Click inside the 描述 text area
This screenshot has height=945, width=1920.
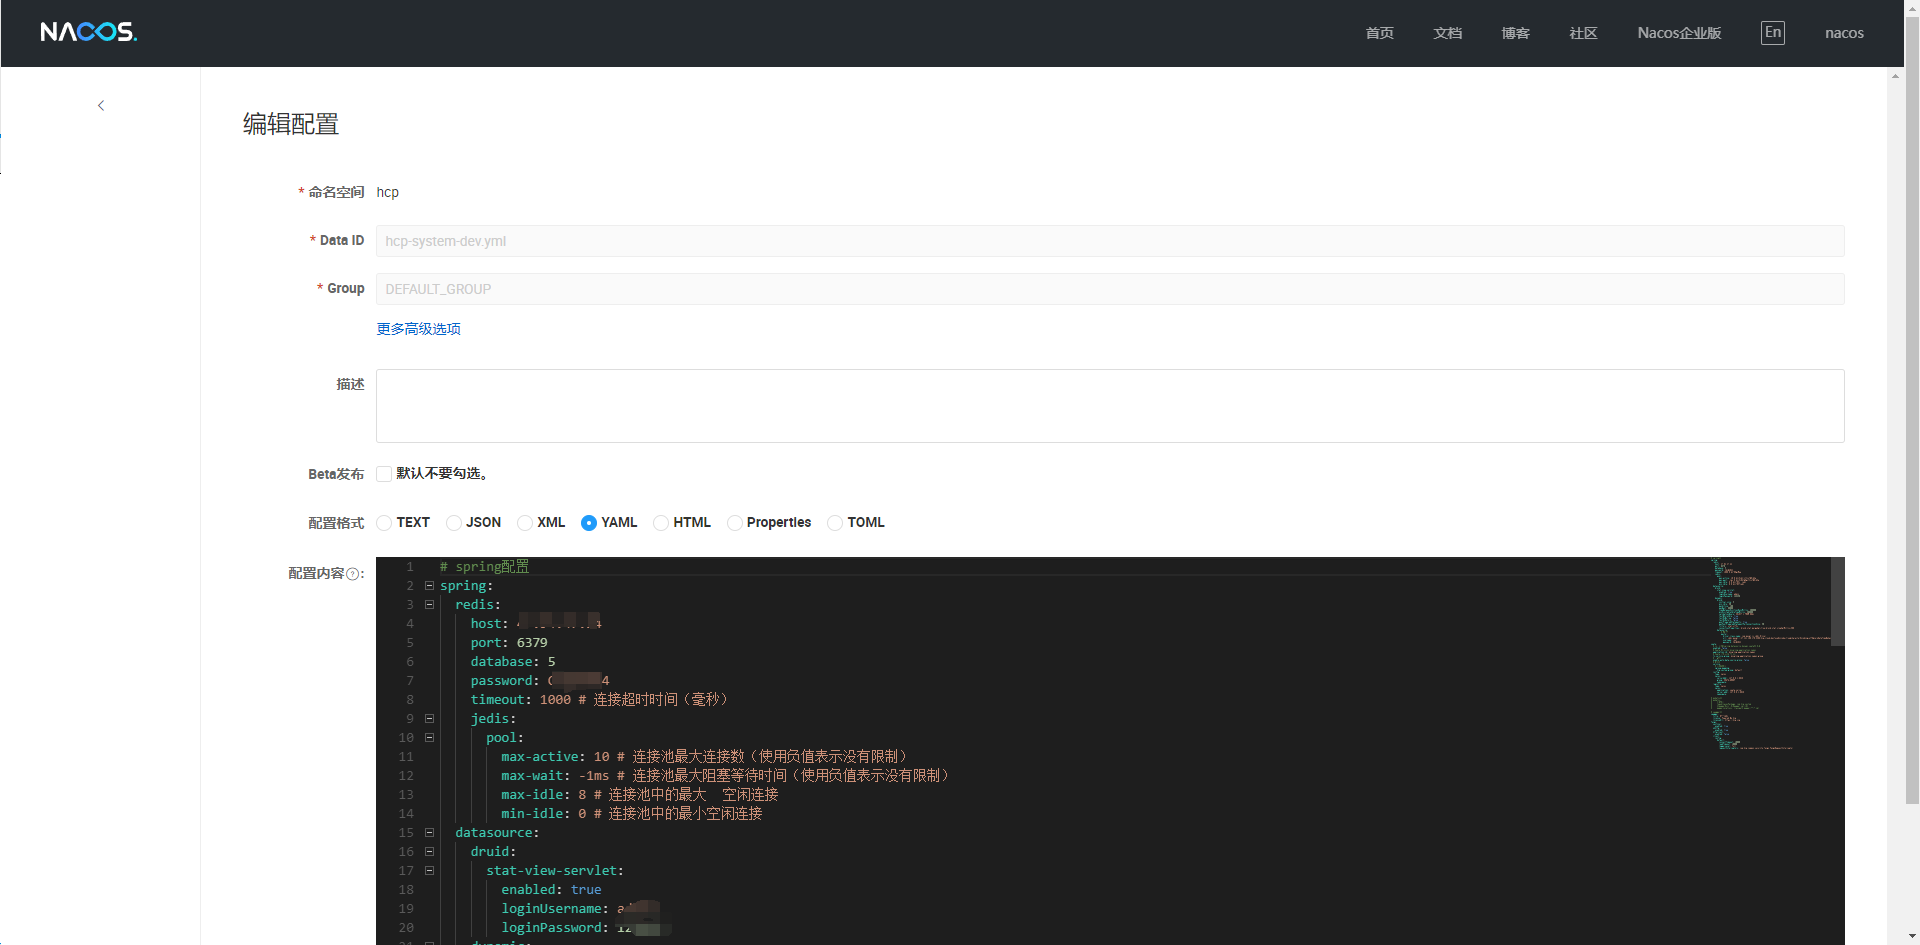pyautogui.click(x=1109, y=406)
